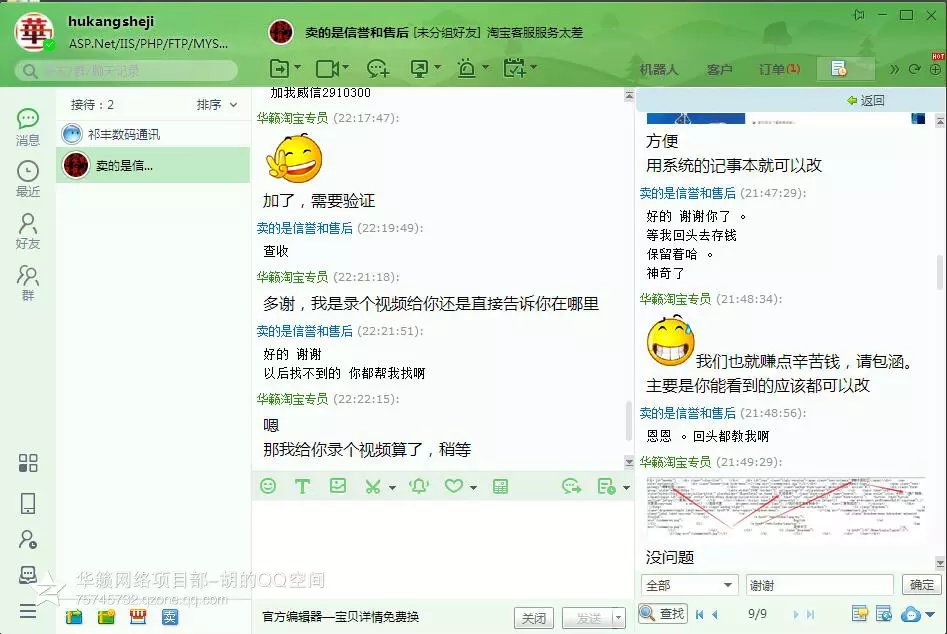Click the 关闭 button
The image size is (947, 634).
pos(534,618)
